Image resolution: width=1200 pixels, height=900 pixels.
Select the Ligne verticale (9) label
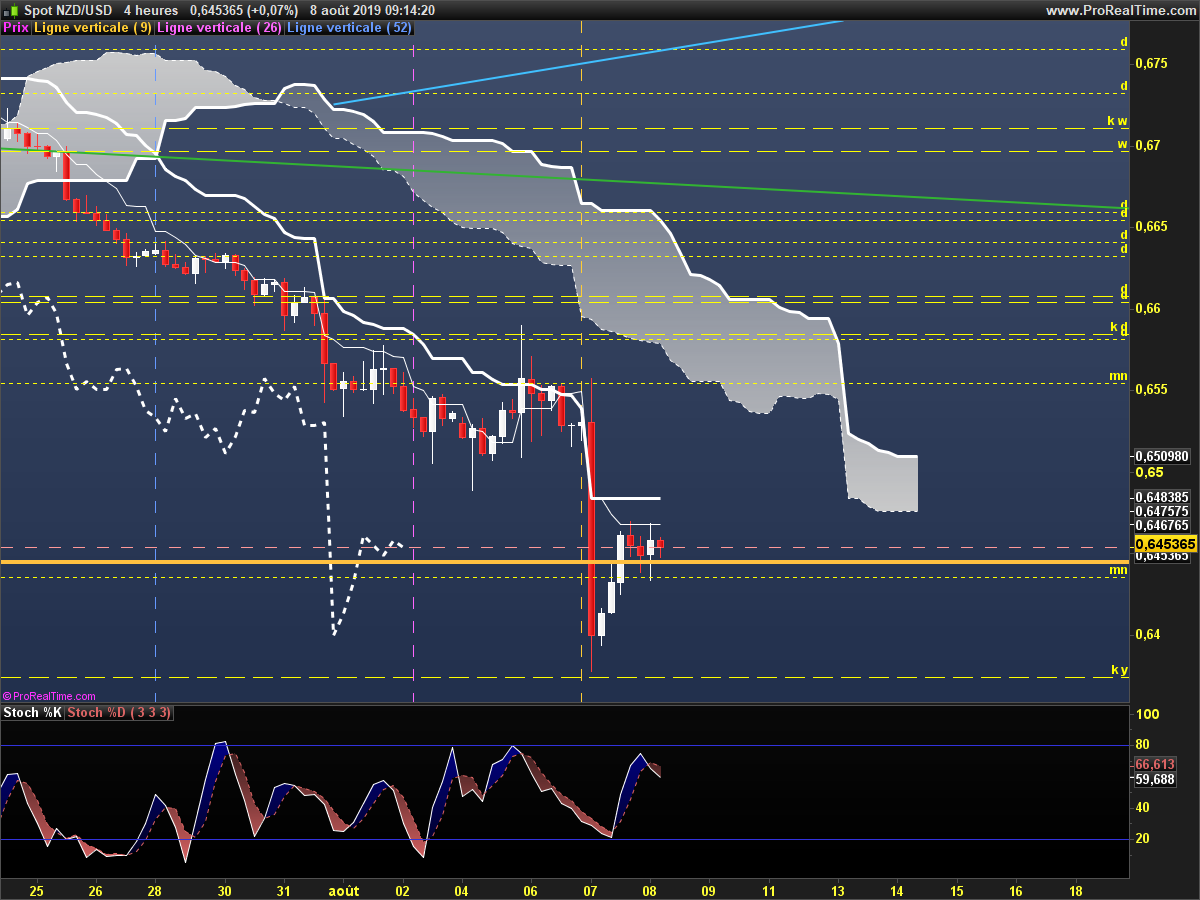pos(93,28)
